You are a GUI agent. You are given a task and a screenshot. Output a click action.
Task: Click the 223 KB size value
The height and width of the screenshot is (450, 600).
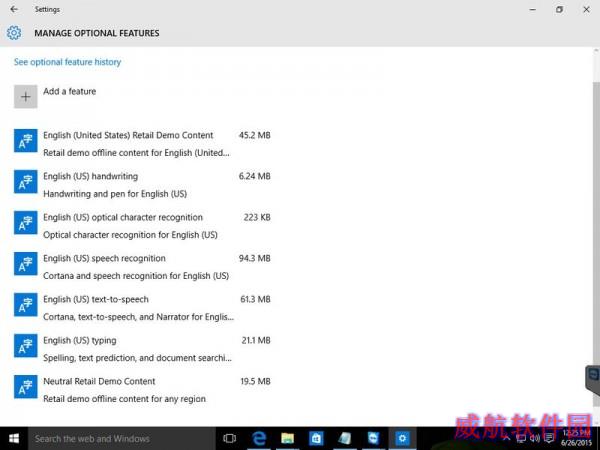click(x=257, y=217)
